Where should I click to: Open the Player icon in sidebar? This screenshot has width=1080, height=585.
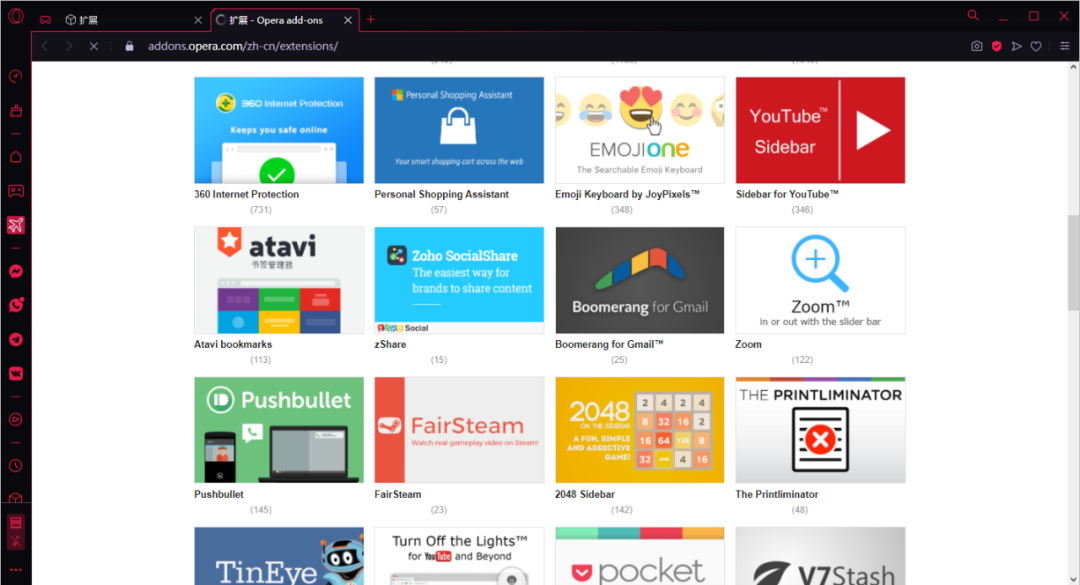point(16,420)
